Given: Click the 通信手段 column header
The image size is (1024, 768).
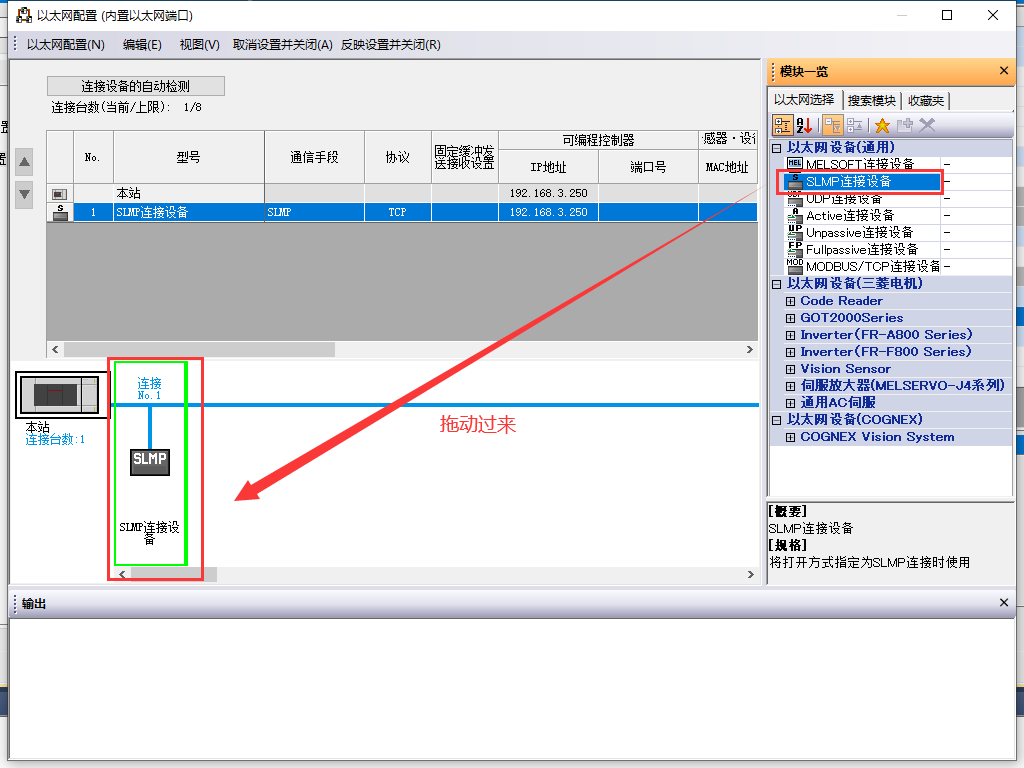Looking at the screenshot, I should 314,157.
